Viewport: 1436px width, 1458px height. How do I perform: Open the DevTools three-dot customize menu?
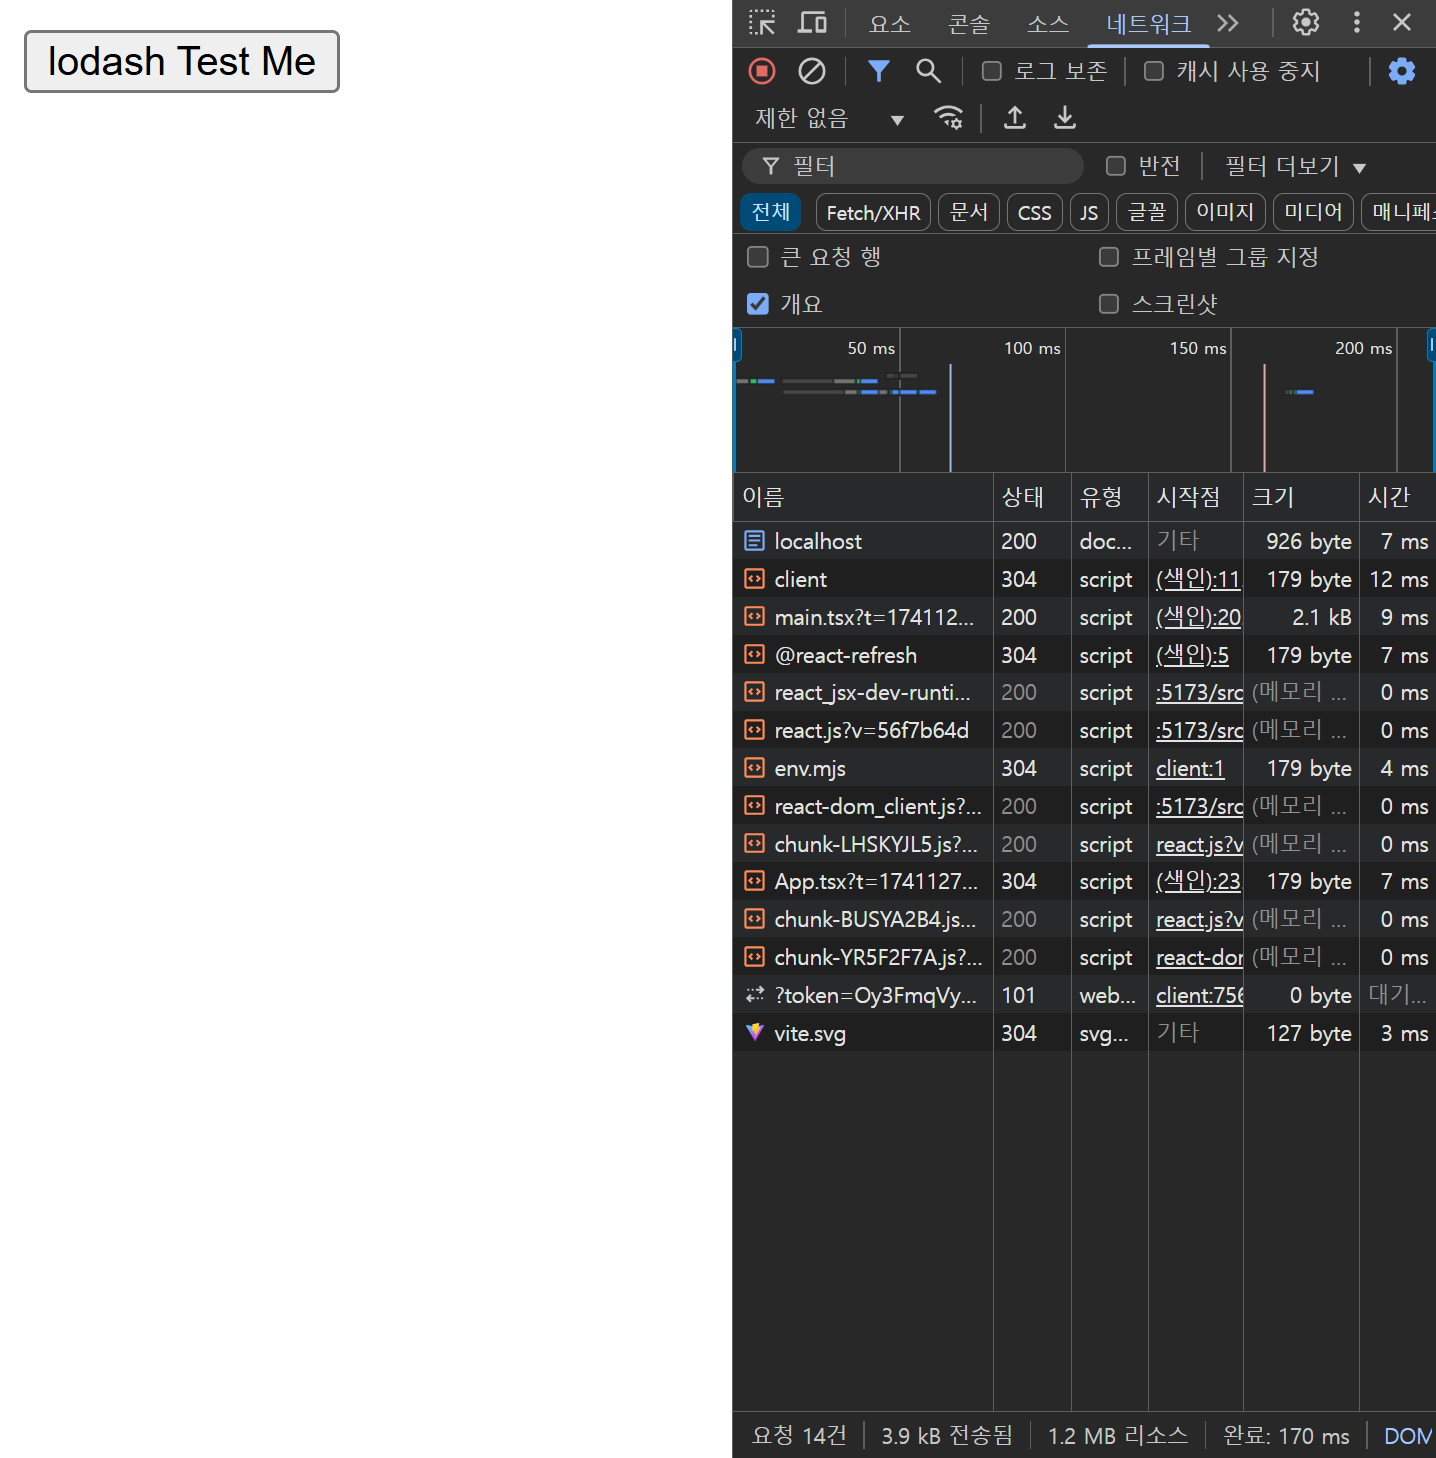point(1357,22)
